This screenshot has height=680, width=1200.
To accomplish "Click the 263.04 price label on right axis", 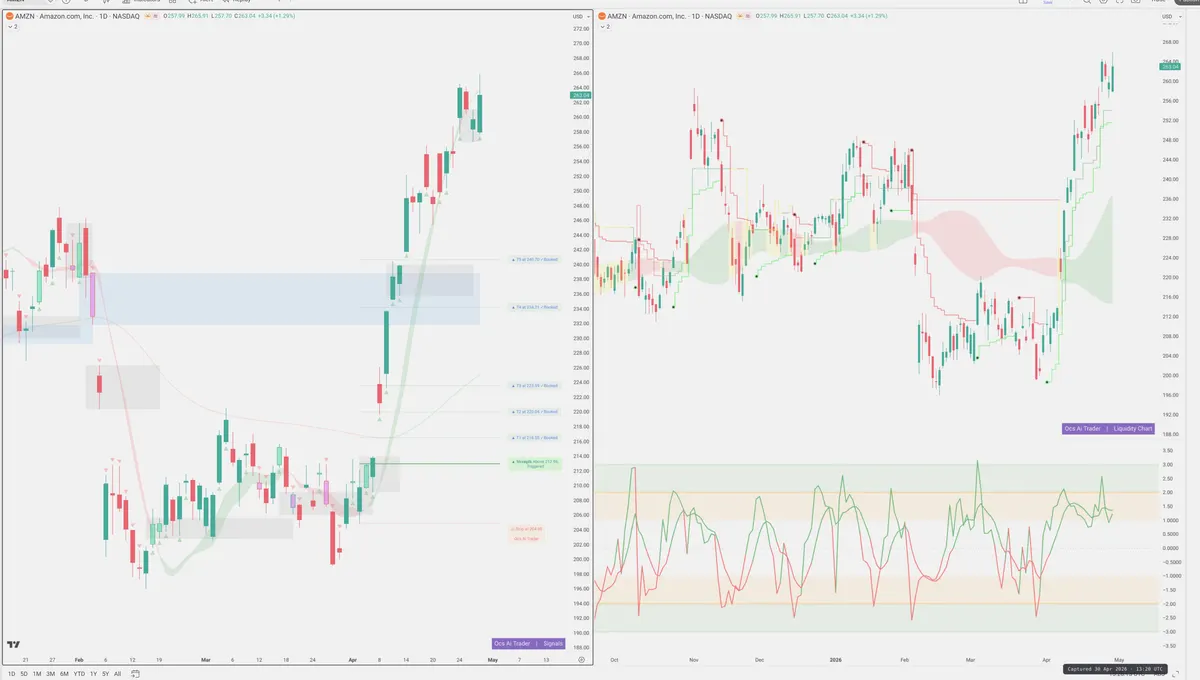I will (1168, 67).
